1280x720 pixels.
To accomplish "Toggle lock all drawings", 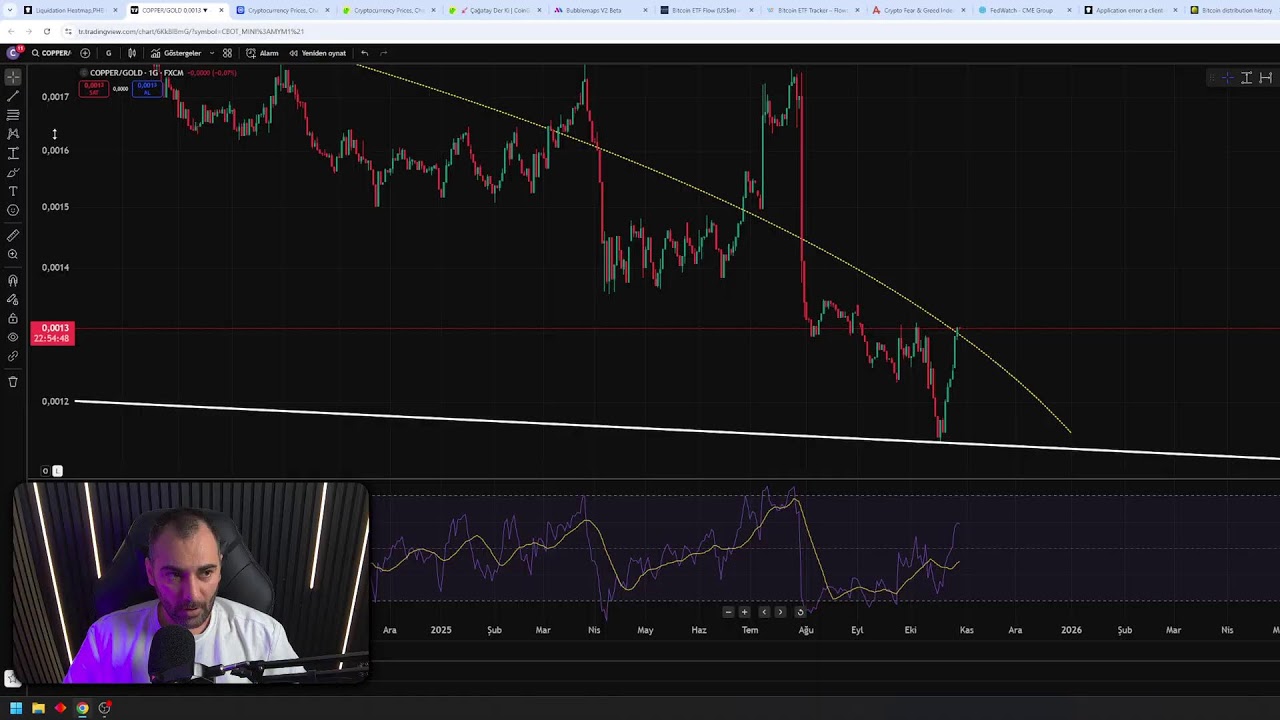I will 13,319.
